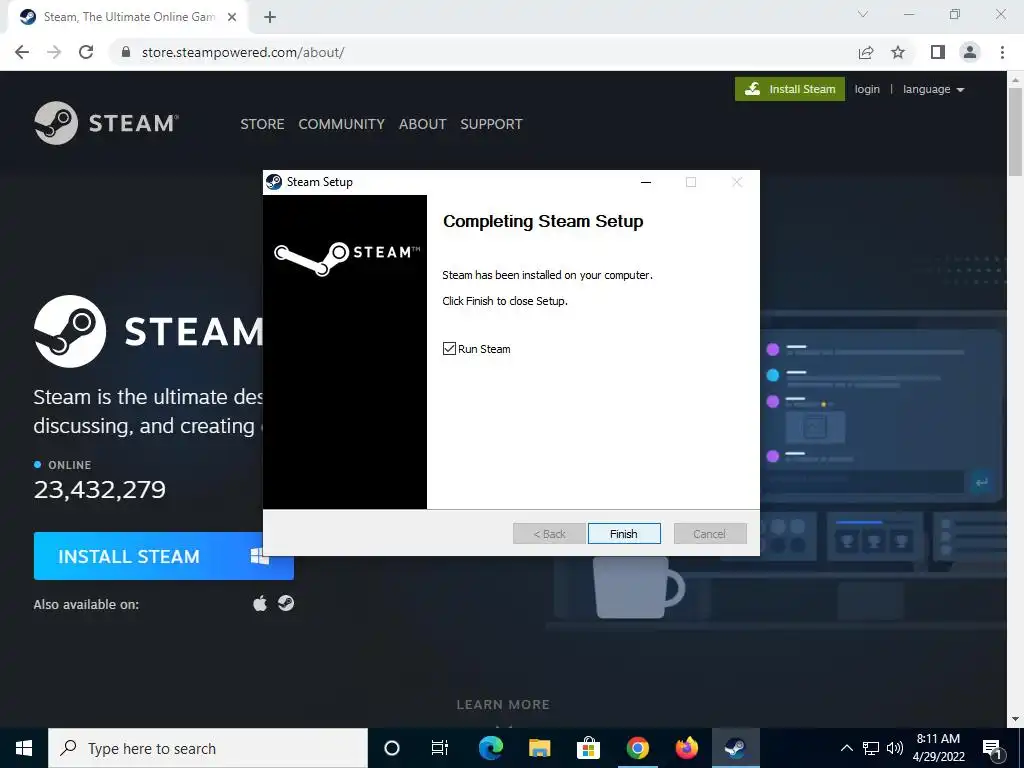Click the Steam logo in the site header

coord(106,123)
